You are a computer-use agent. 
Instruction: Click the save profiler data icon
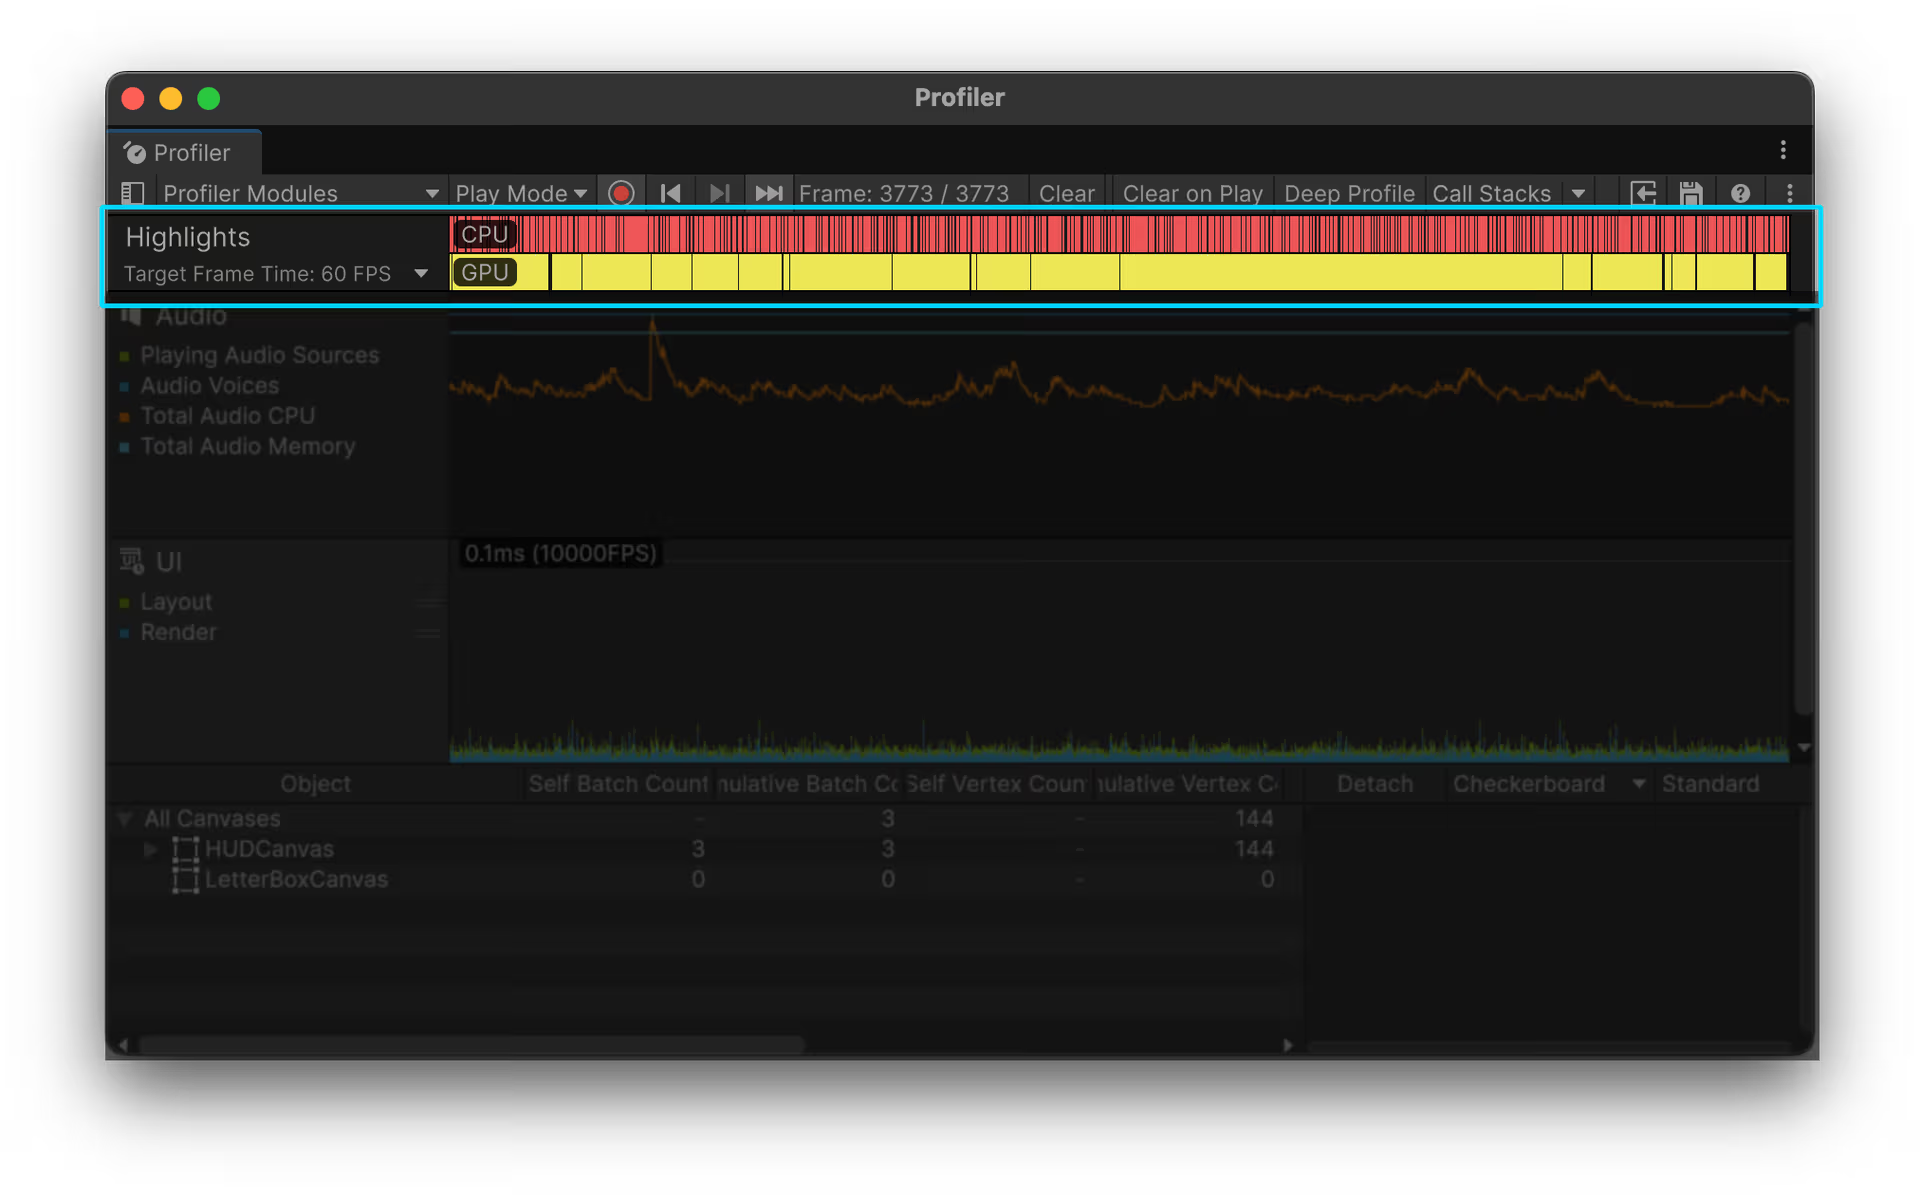pyautogui.click(x=1691, y=193)
